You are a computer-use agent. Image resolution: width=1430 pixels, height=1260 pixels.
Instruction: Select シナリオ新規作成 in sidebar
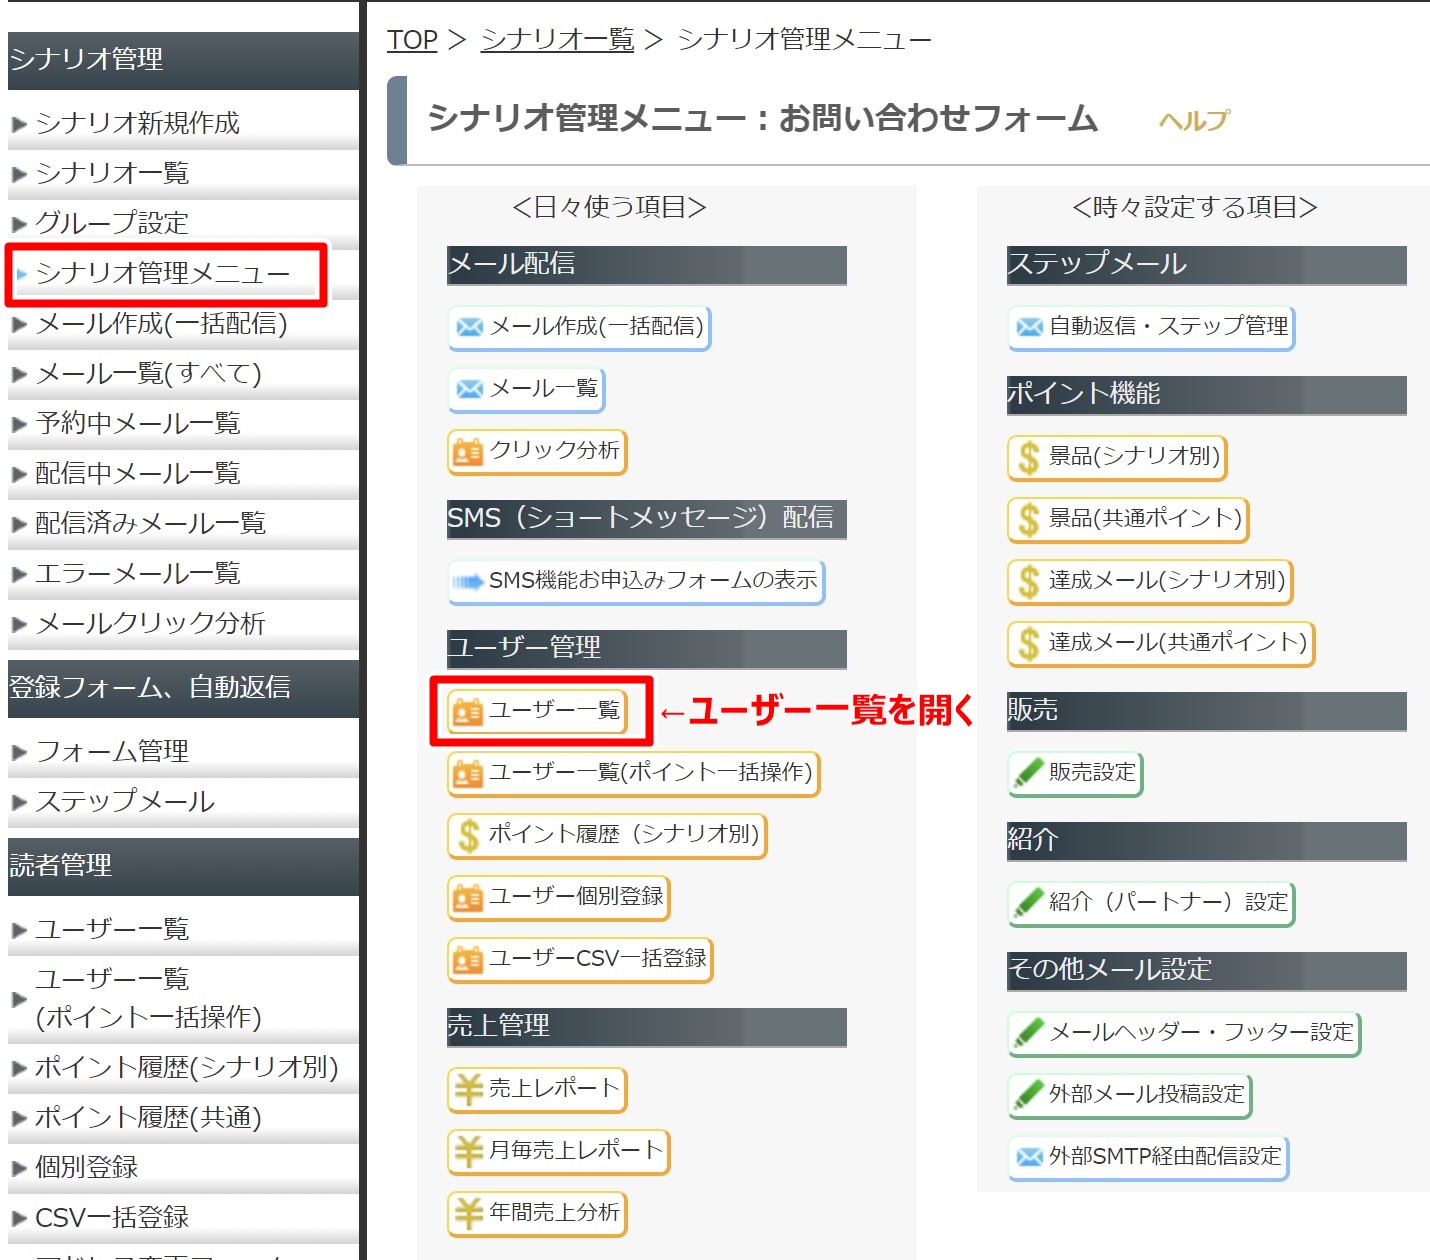pyautogui.click(x=138, y=123)
